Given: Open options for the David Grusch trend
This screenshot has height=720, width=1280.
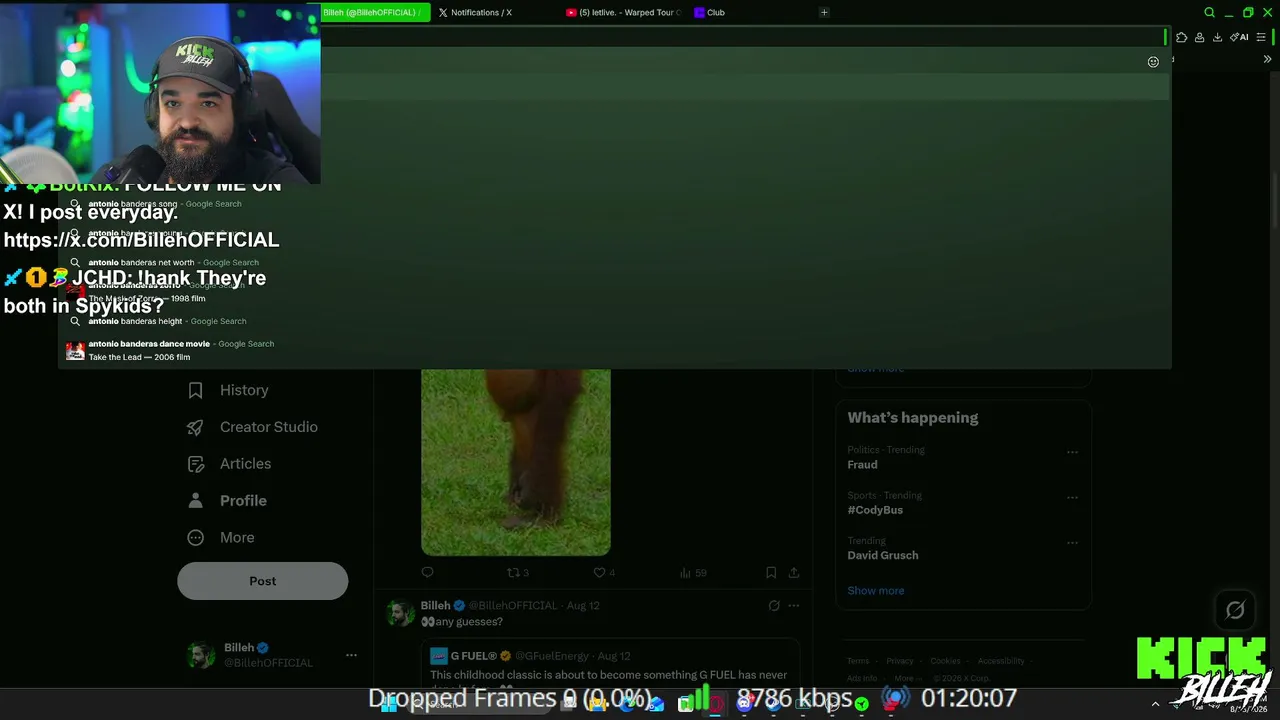Looking at the screenshot, I should [x=1072, y=543].
